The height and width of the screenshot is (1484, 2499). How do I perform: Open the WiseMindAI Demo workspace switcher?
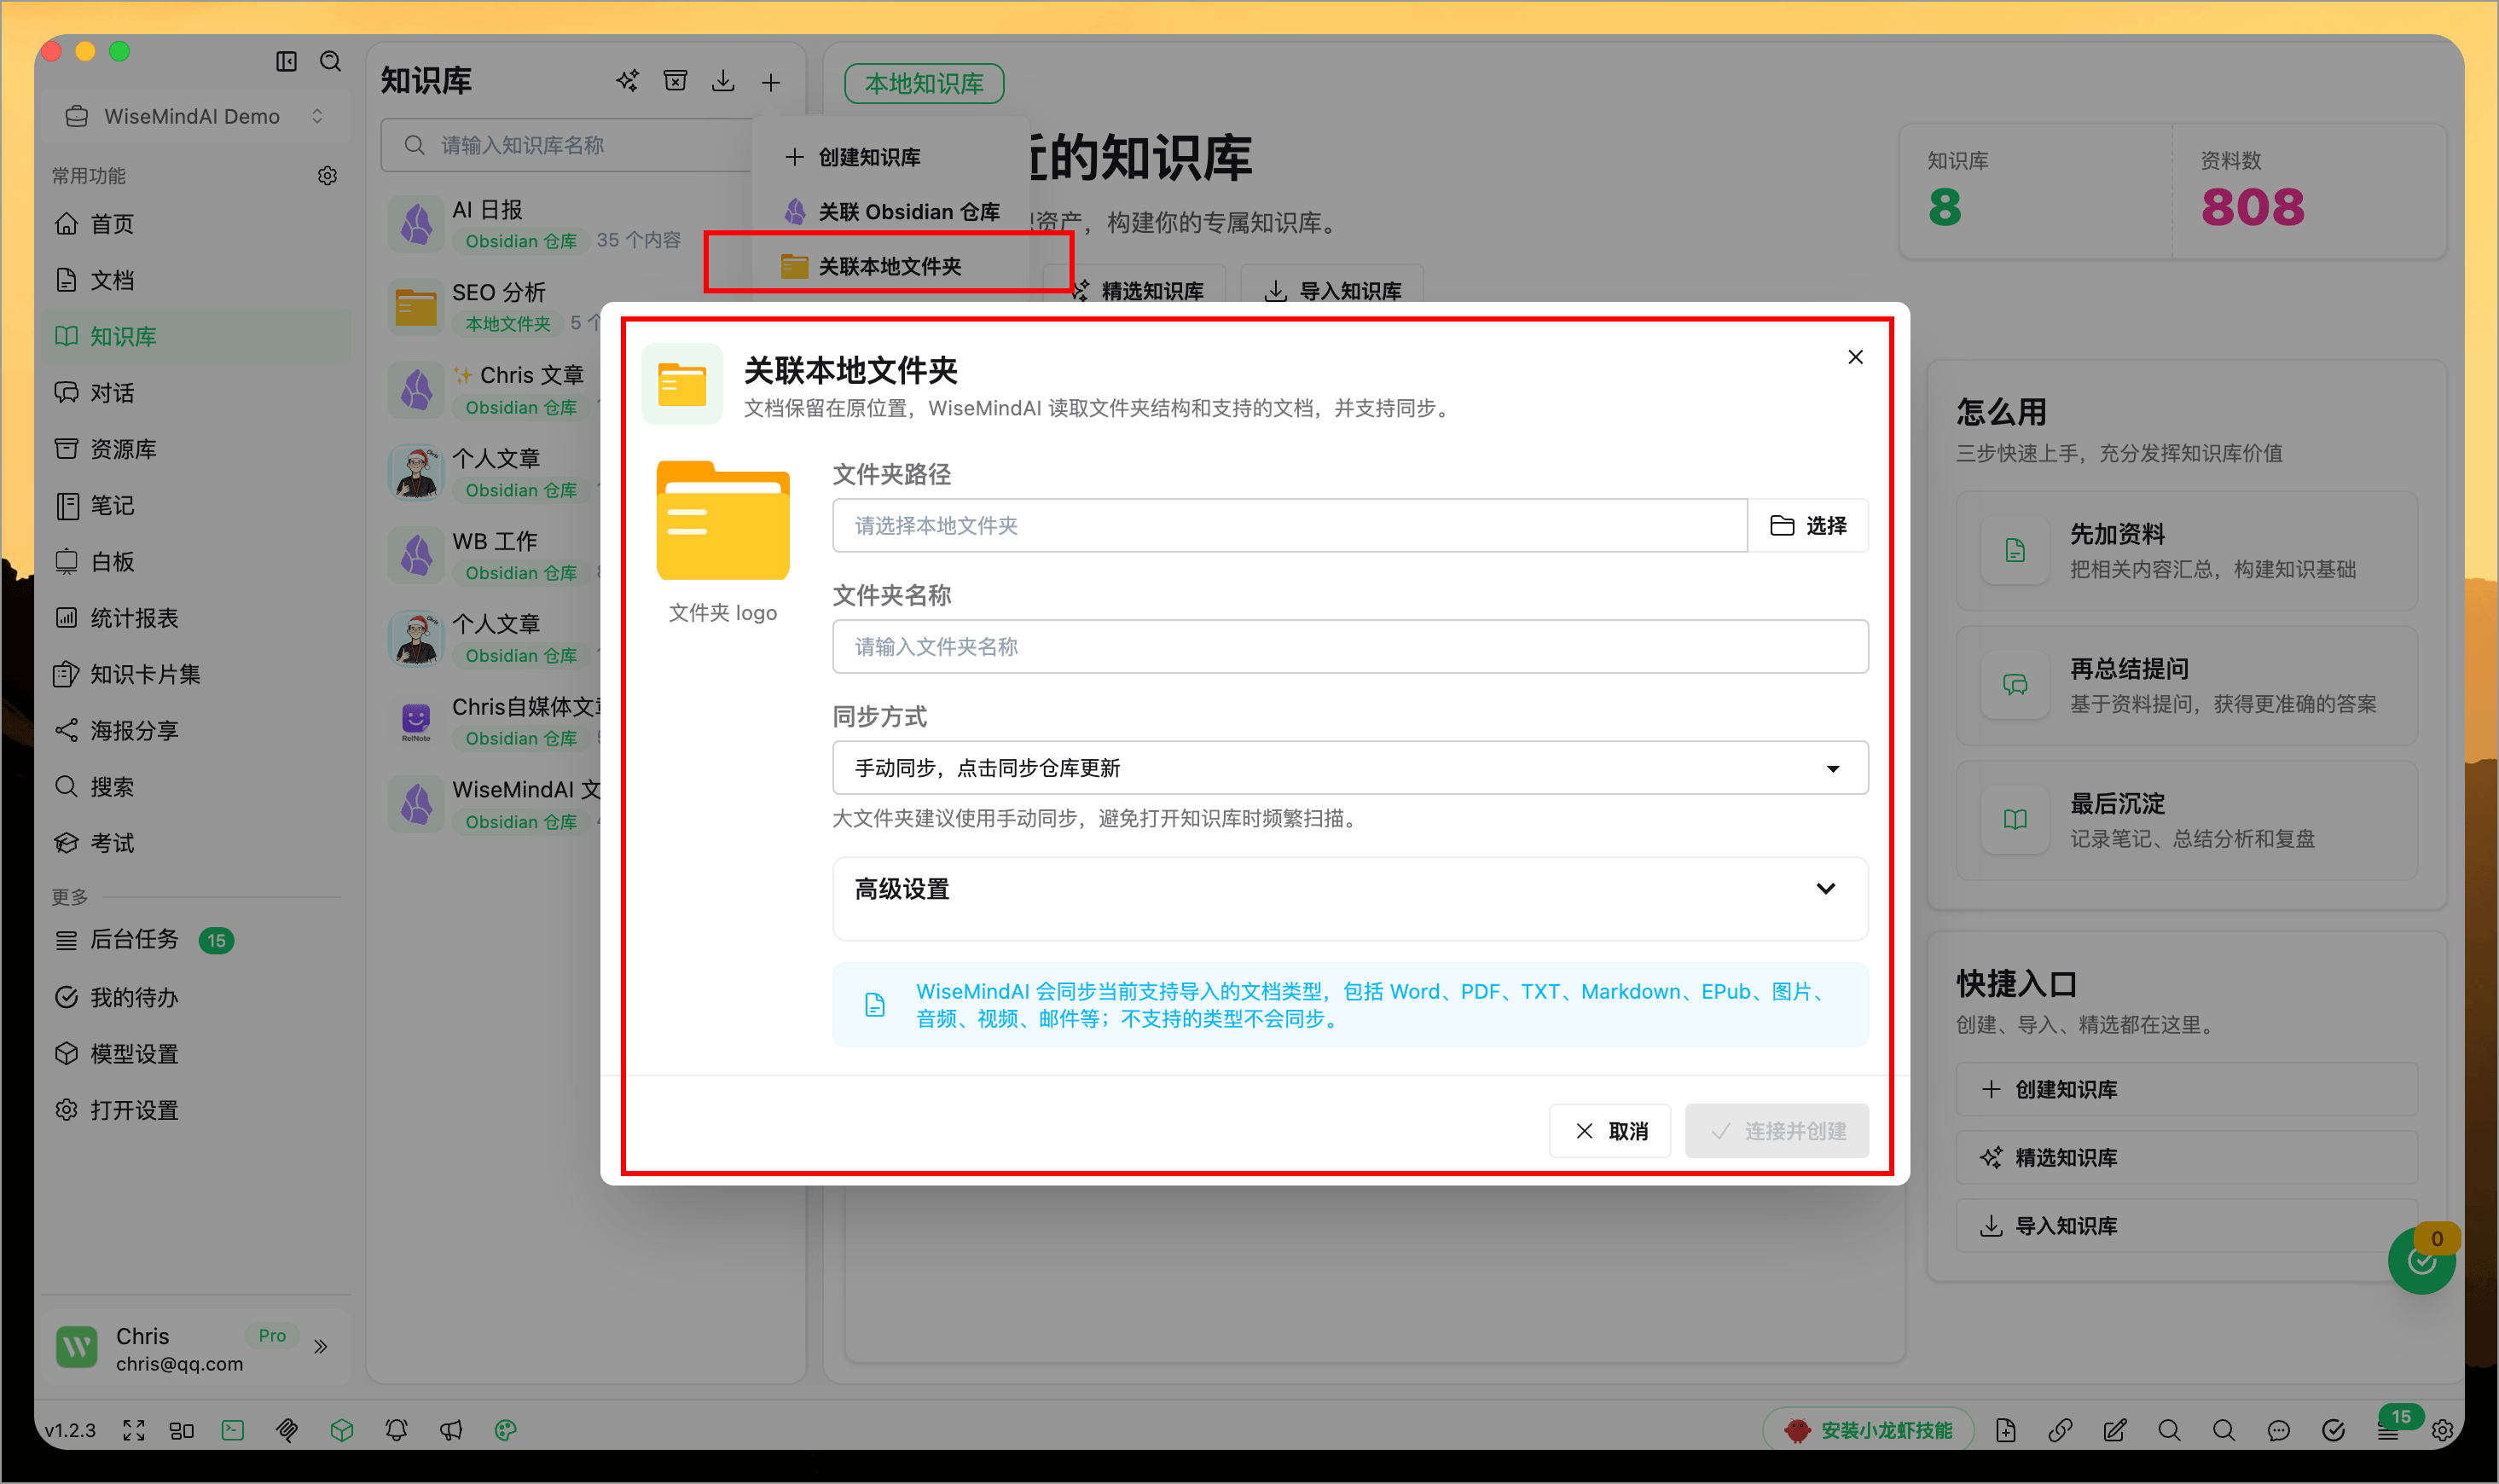pos(196,116)
